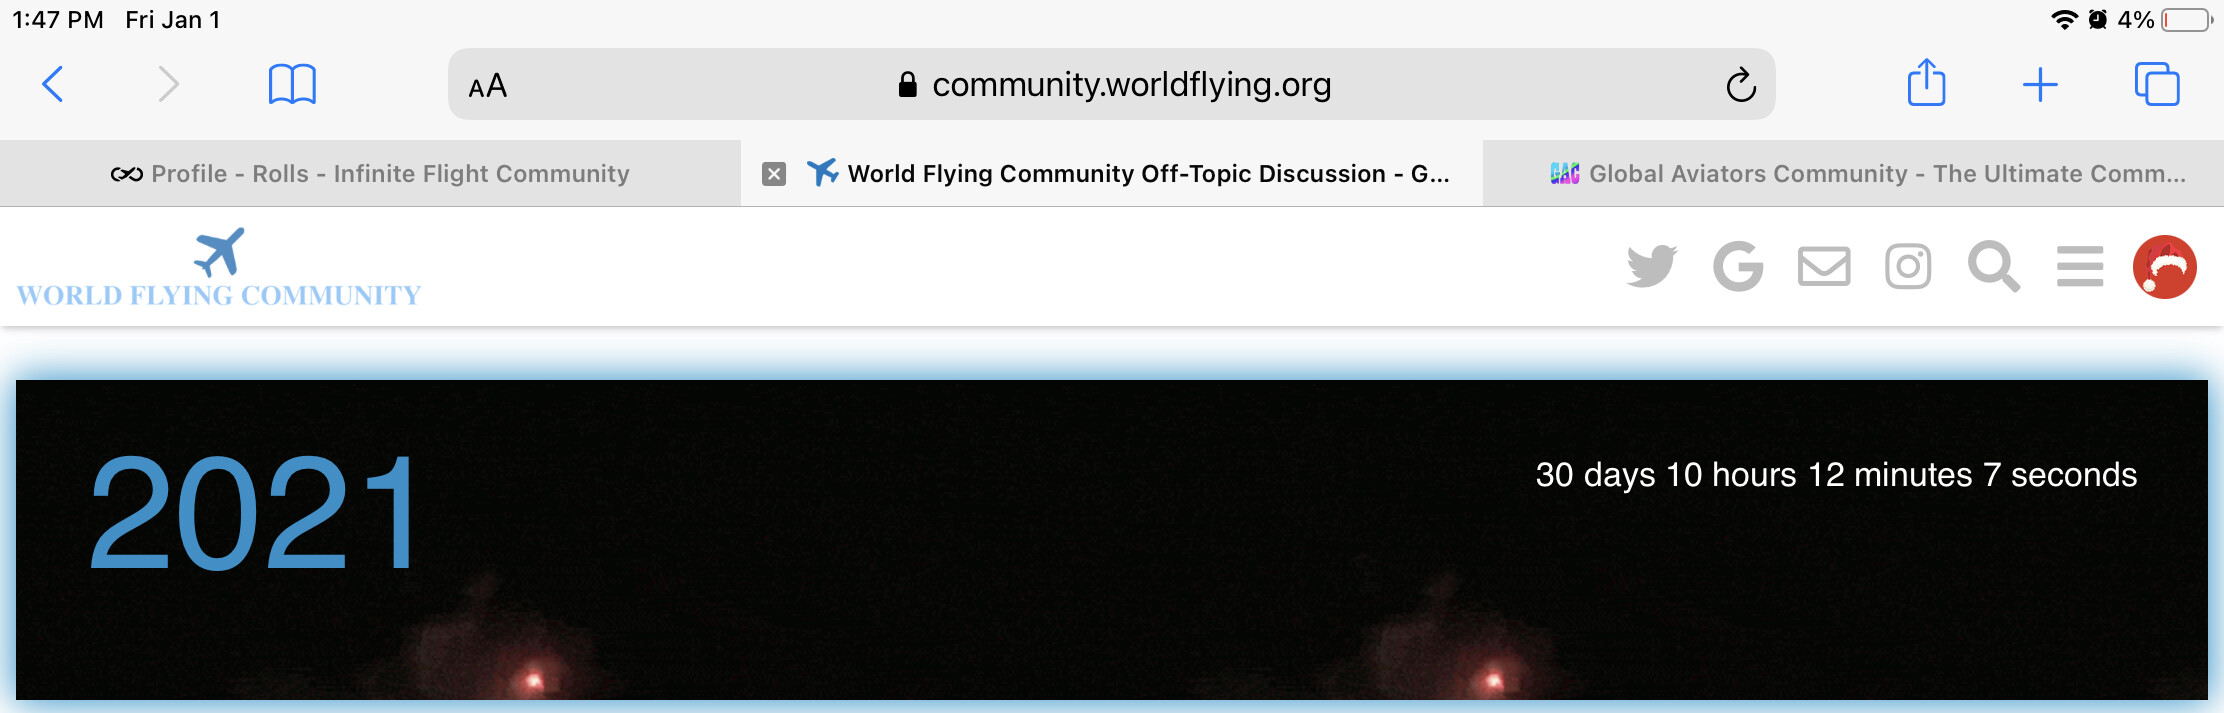Tap the forward navigation arrow
Viewport: 2224px width, 713px height.
pyautogui.click(x=168, y=84)
